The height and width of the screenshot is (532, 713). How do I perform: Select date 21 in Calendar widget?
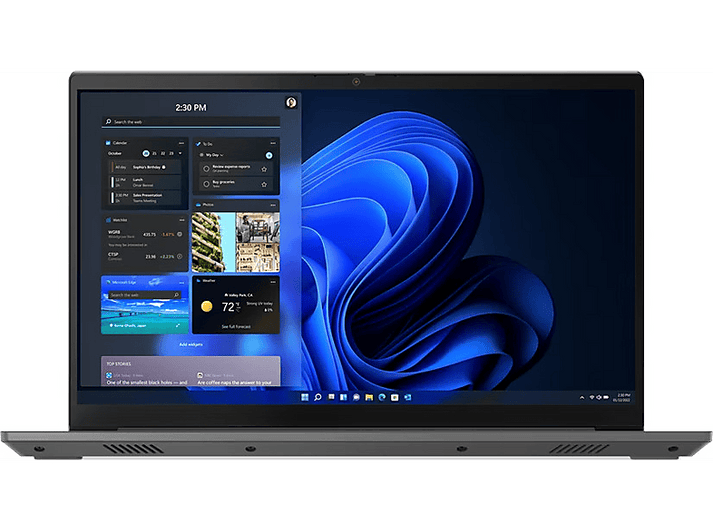pyautogui.click(x=155, y=153)
